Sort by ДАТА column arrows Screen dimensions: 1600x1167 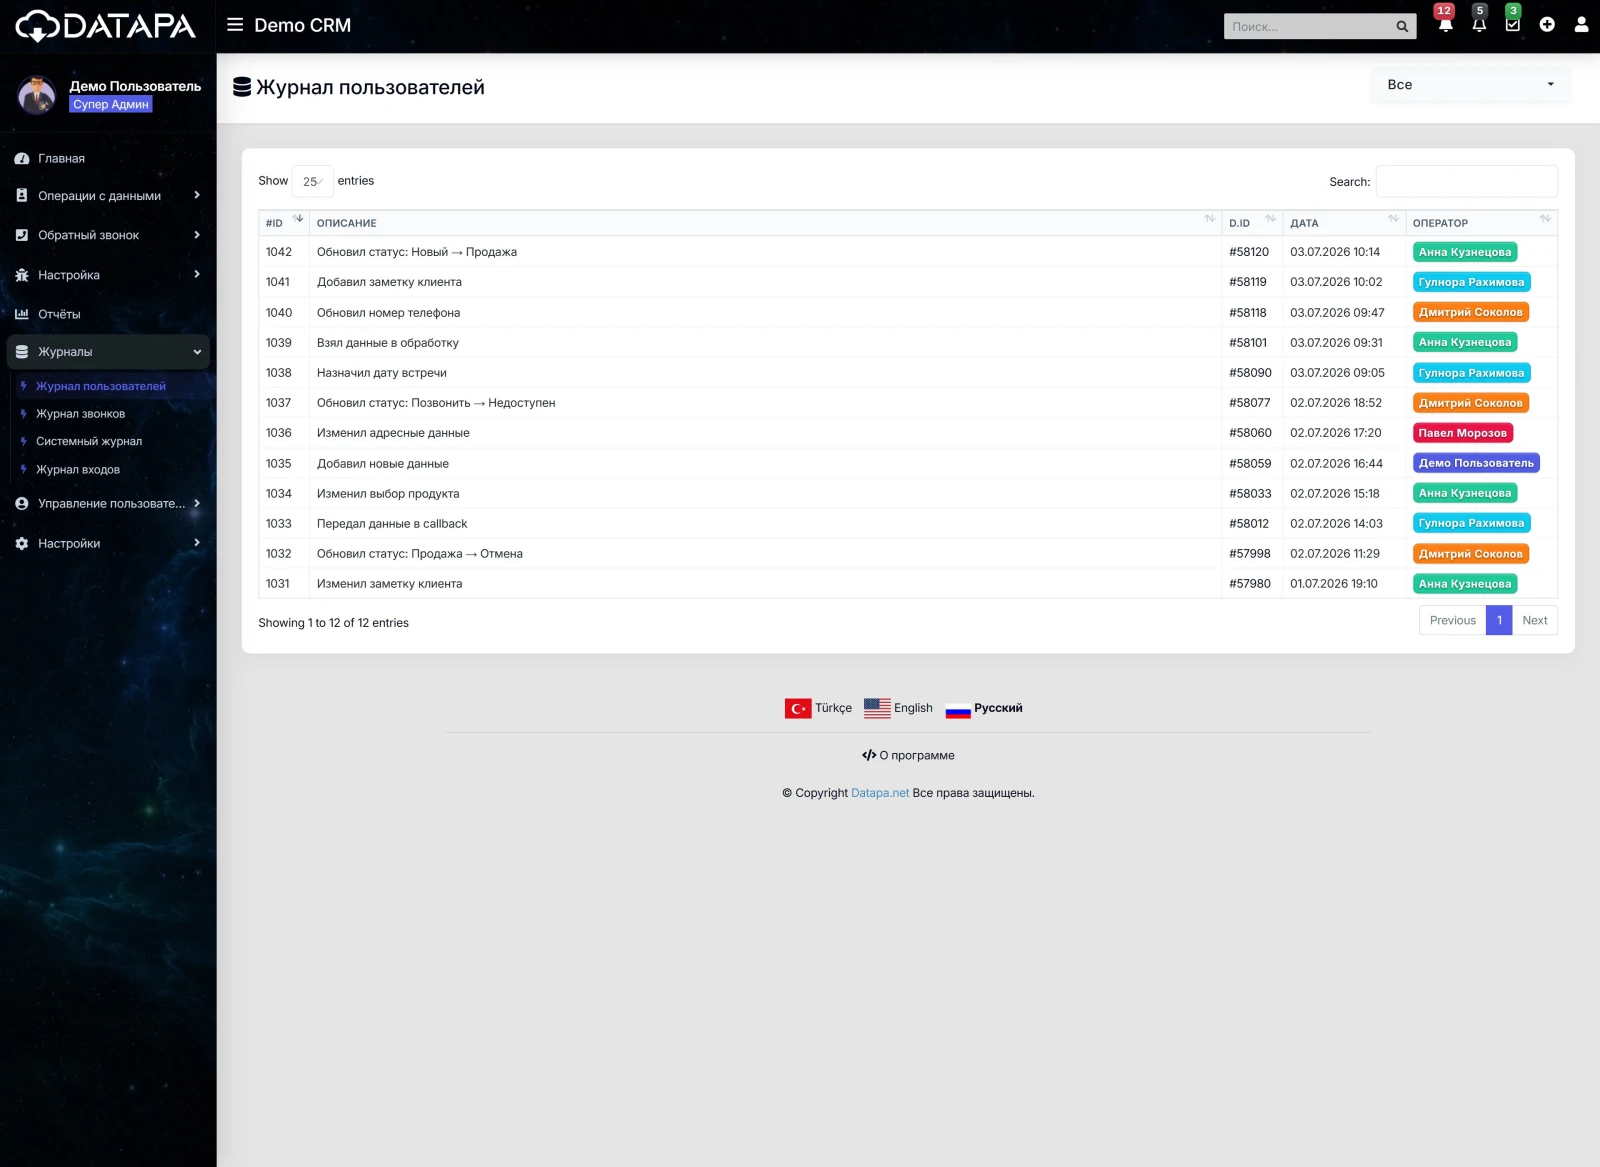pos(1394,219)
